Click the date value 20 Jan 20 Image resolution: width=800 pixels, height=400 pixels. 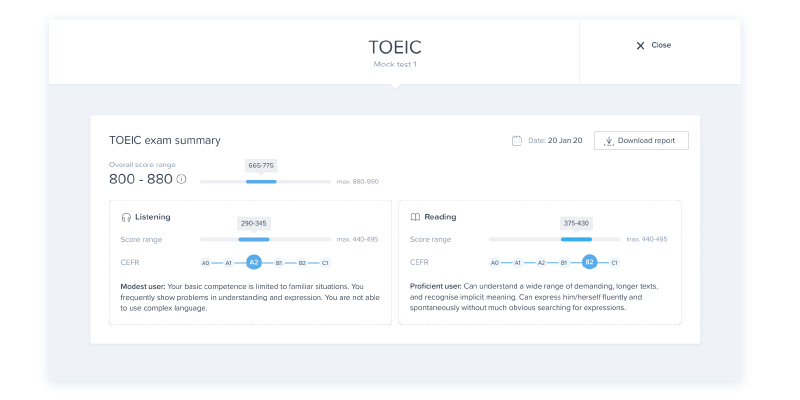coord(565,141)
